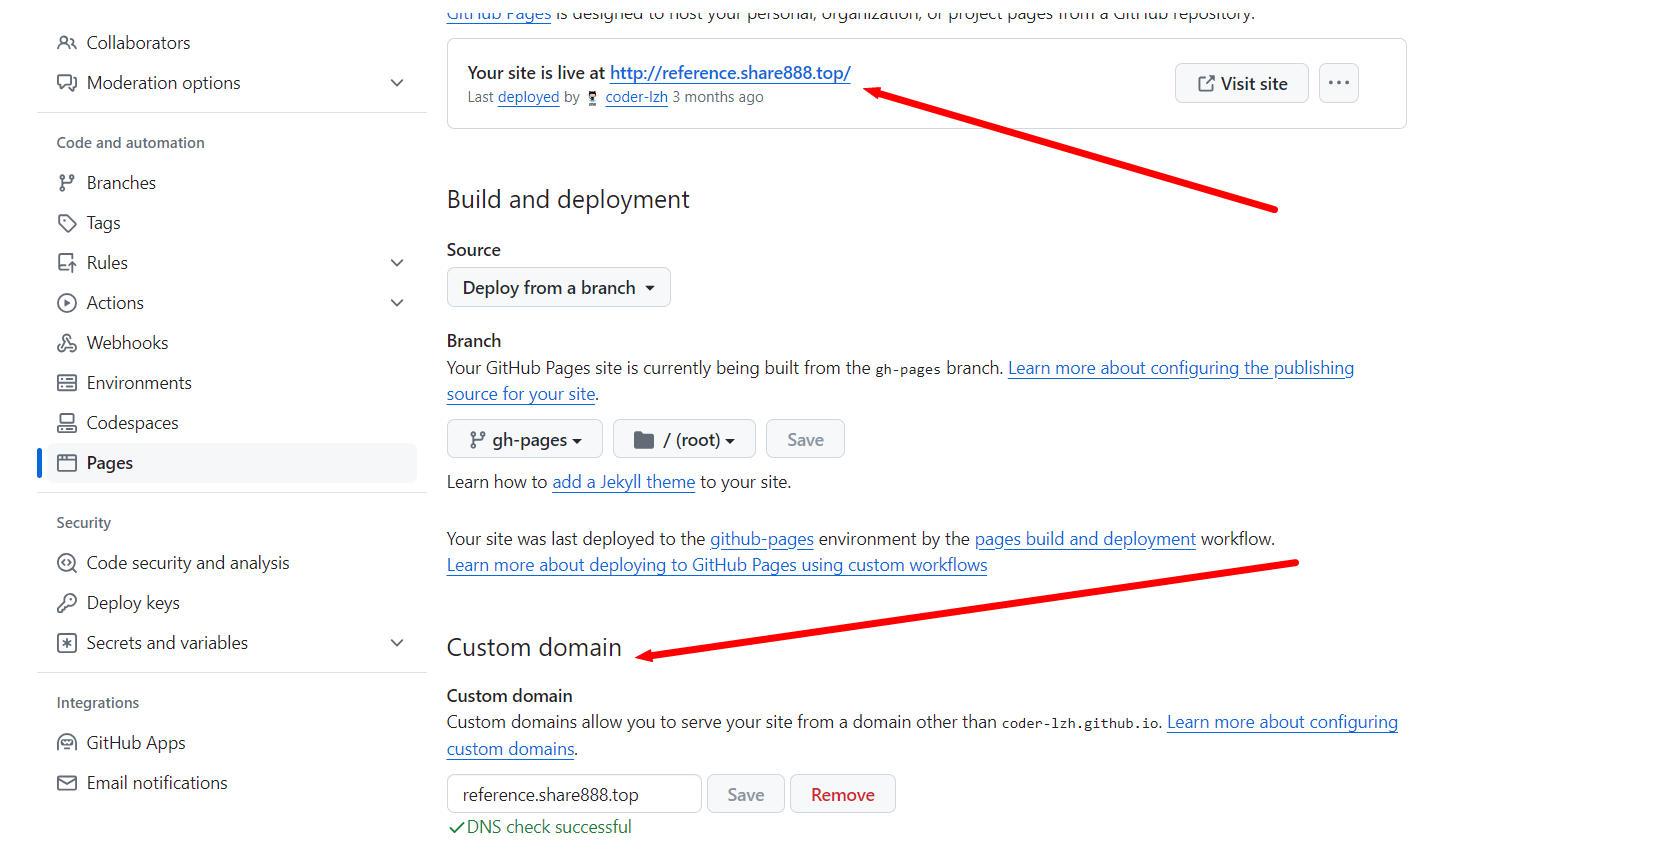Click the GitHub Apps robot icon
The image size is (1677, 857).
[67, 743]
